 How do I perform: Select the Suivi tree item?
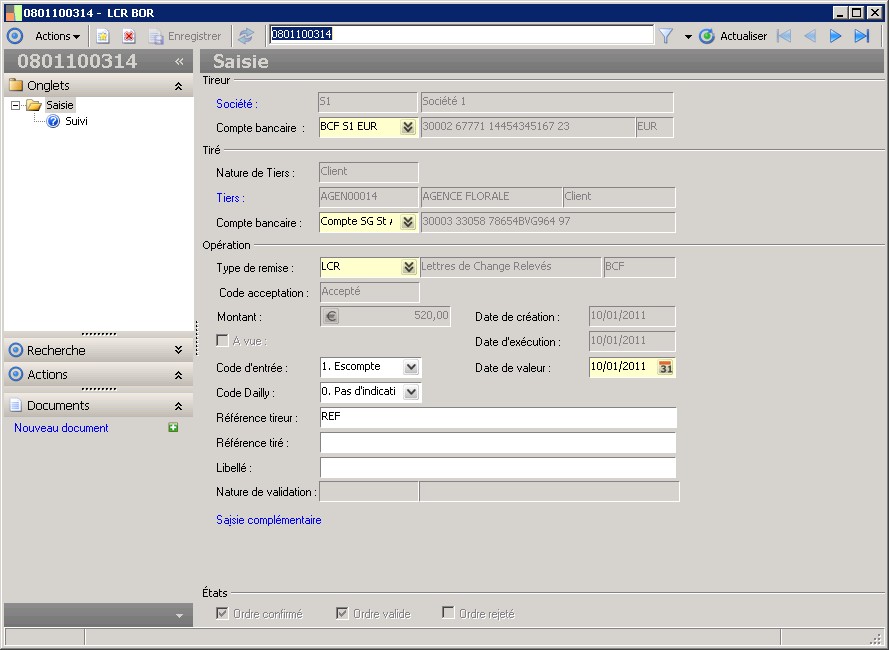click(x=76, y=121)
